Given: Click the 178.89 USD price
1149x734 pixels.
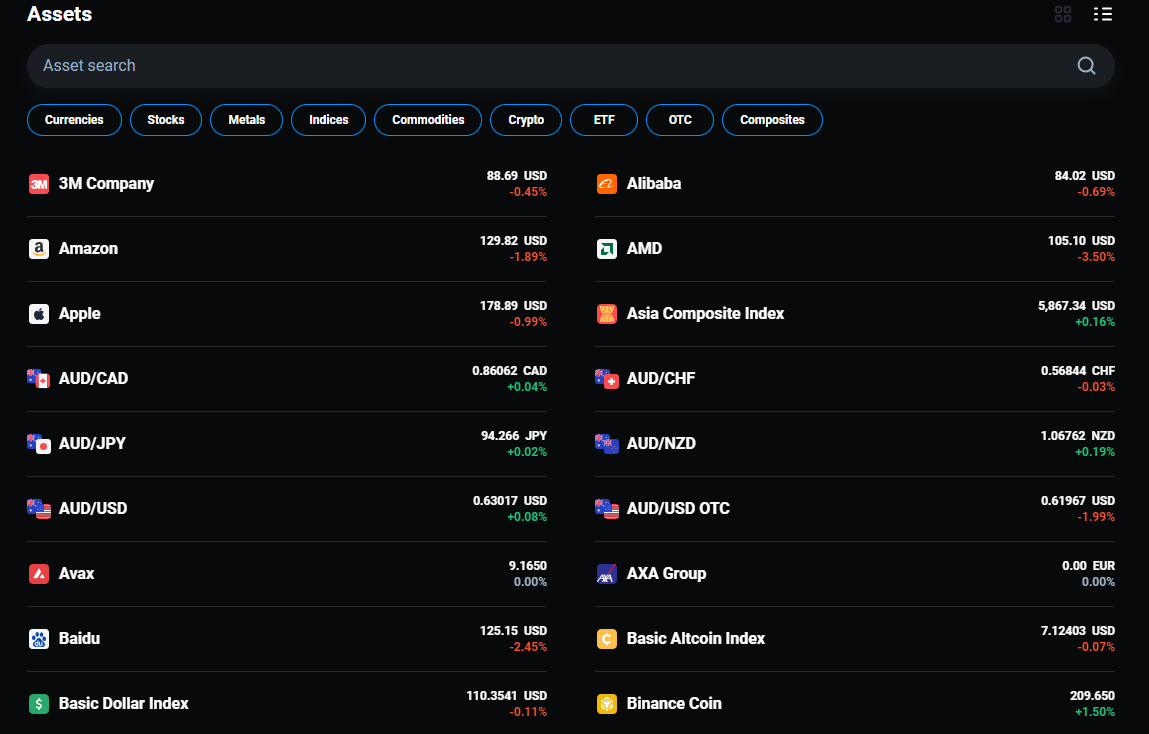Looking at the screenshot, I should (513, 306).
